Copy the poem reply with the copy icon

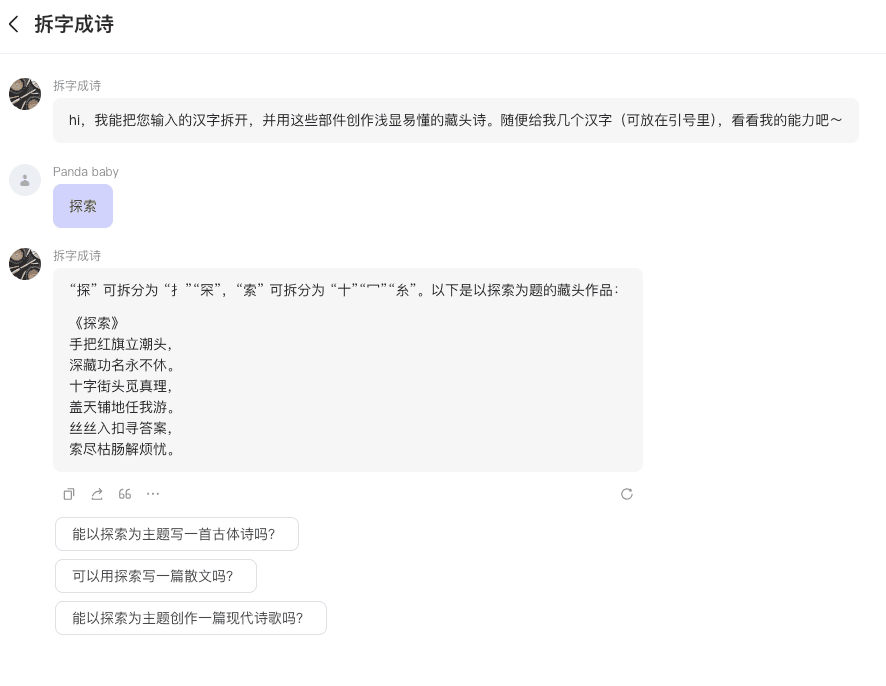69,494
